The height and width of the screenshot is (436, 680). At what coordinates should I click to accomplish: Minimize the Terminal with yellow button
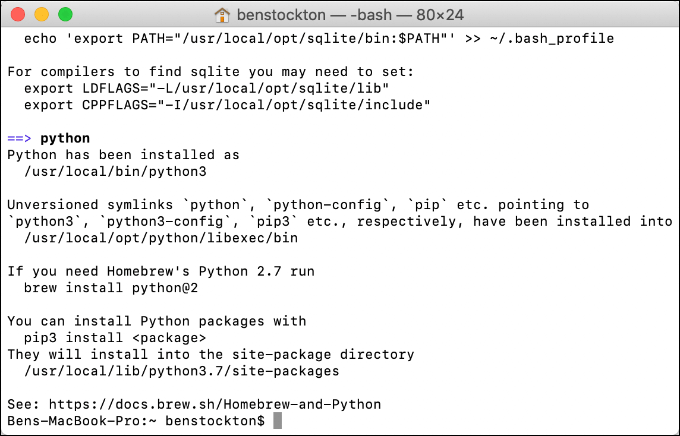click(x=43, y=14)
